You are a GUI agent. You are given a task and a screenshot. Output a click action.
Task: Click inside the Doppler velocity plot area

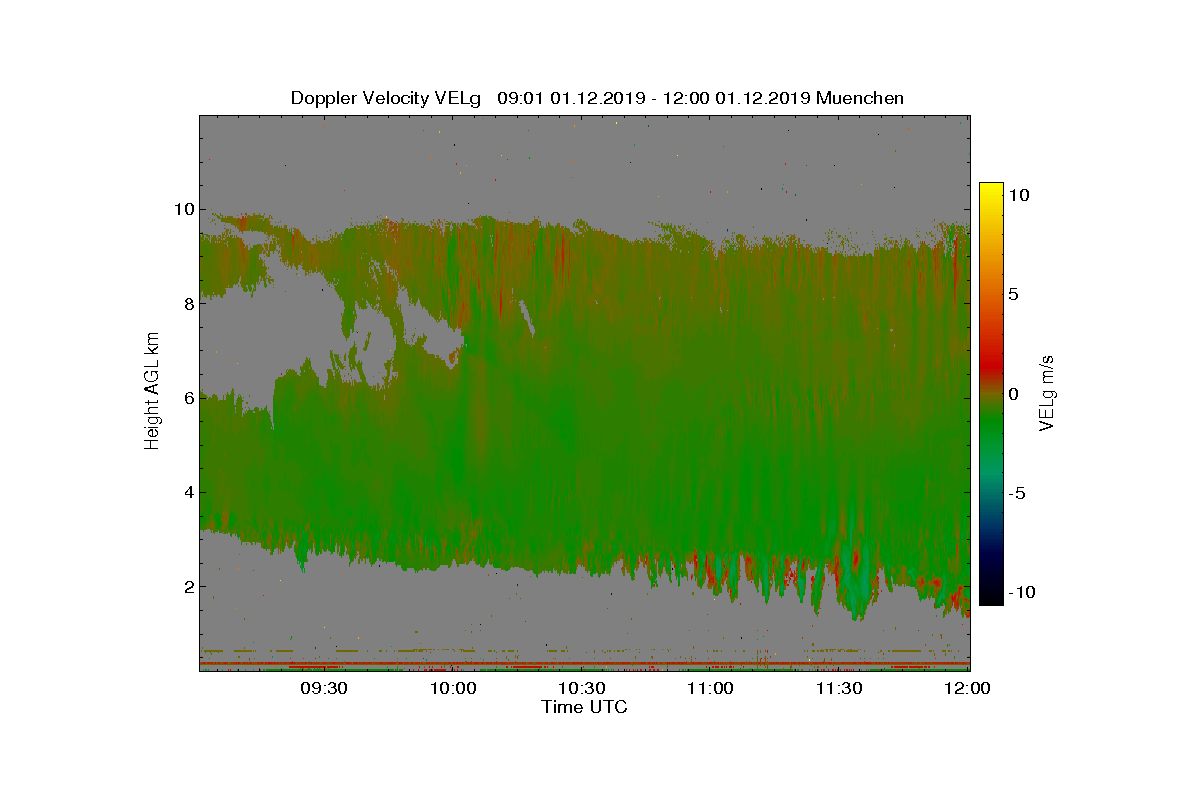pyautogui.click(x=585, y=393)
